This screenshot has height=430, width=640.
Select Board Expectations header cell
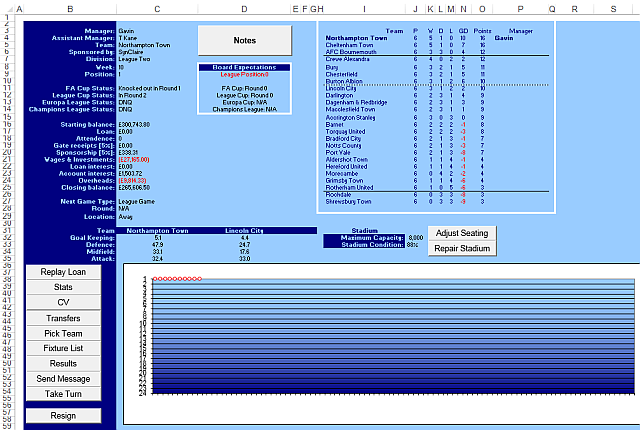tap(244, 67)
